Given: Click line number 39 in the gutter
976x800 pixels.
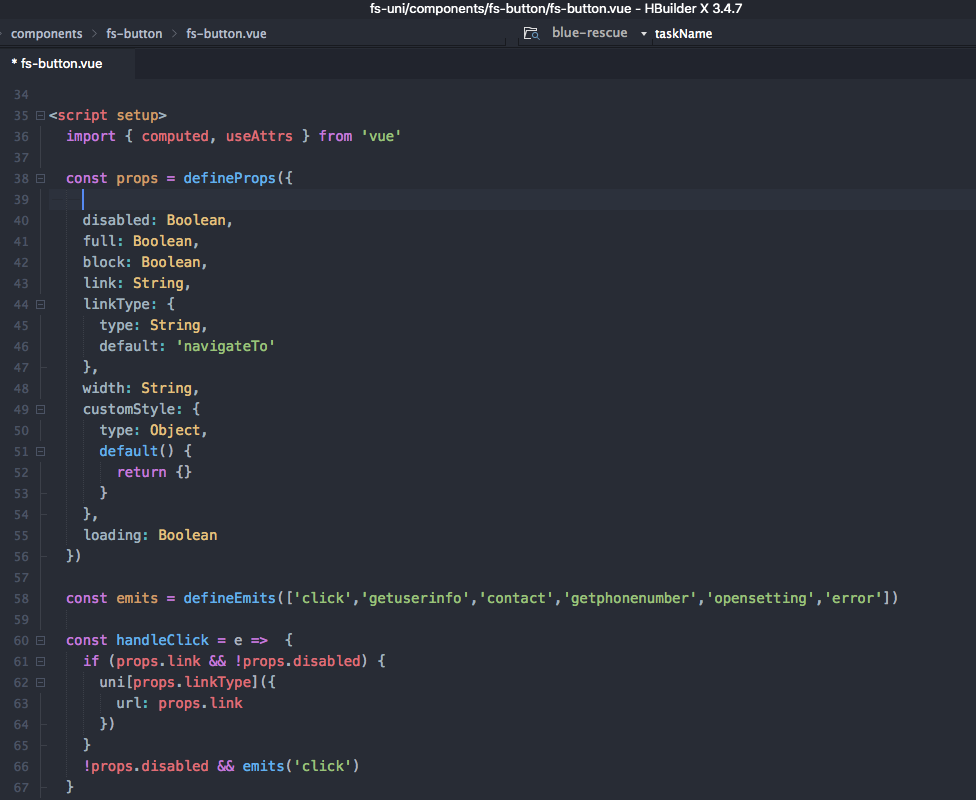Looking at the screenshot, I should [21, 199].
